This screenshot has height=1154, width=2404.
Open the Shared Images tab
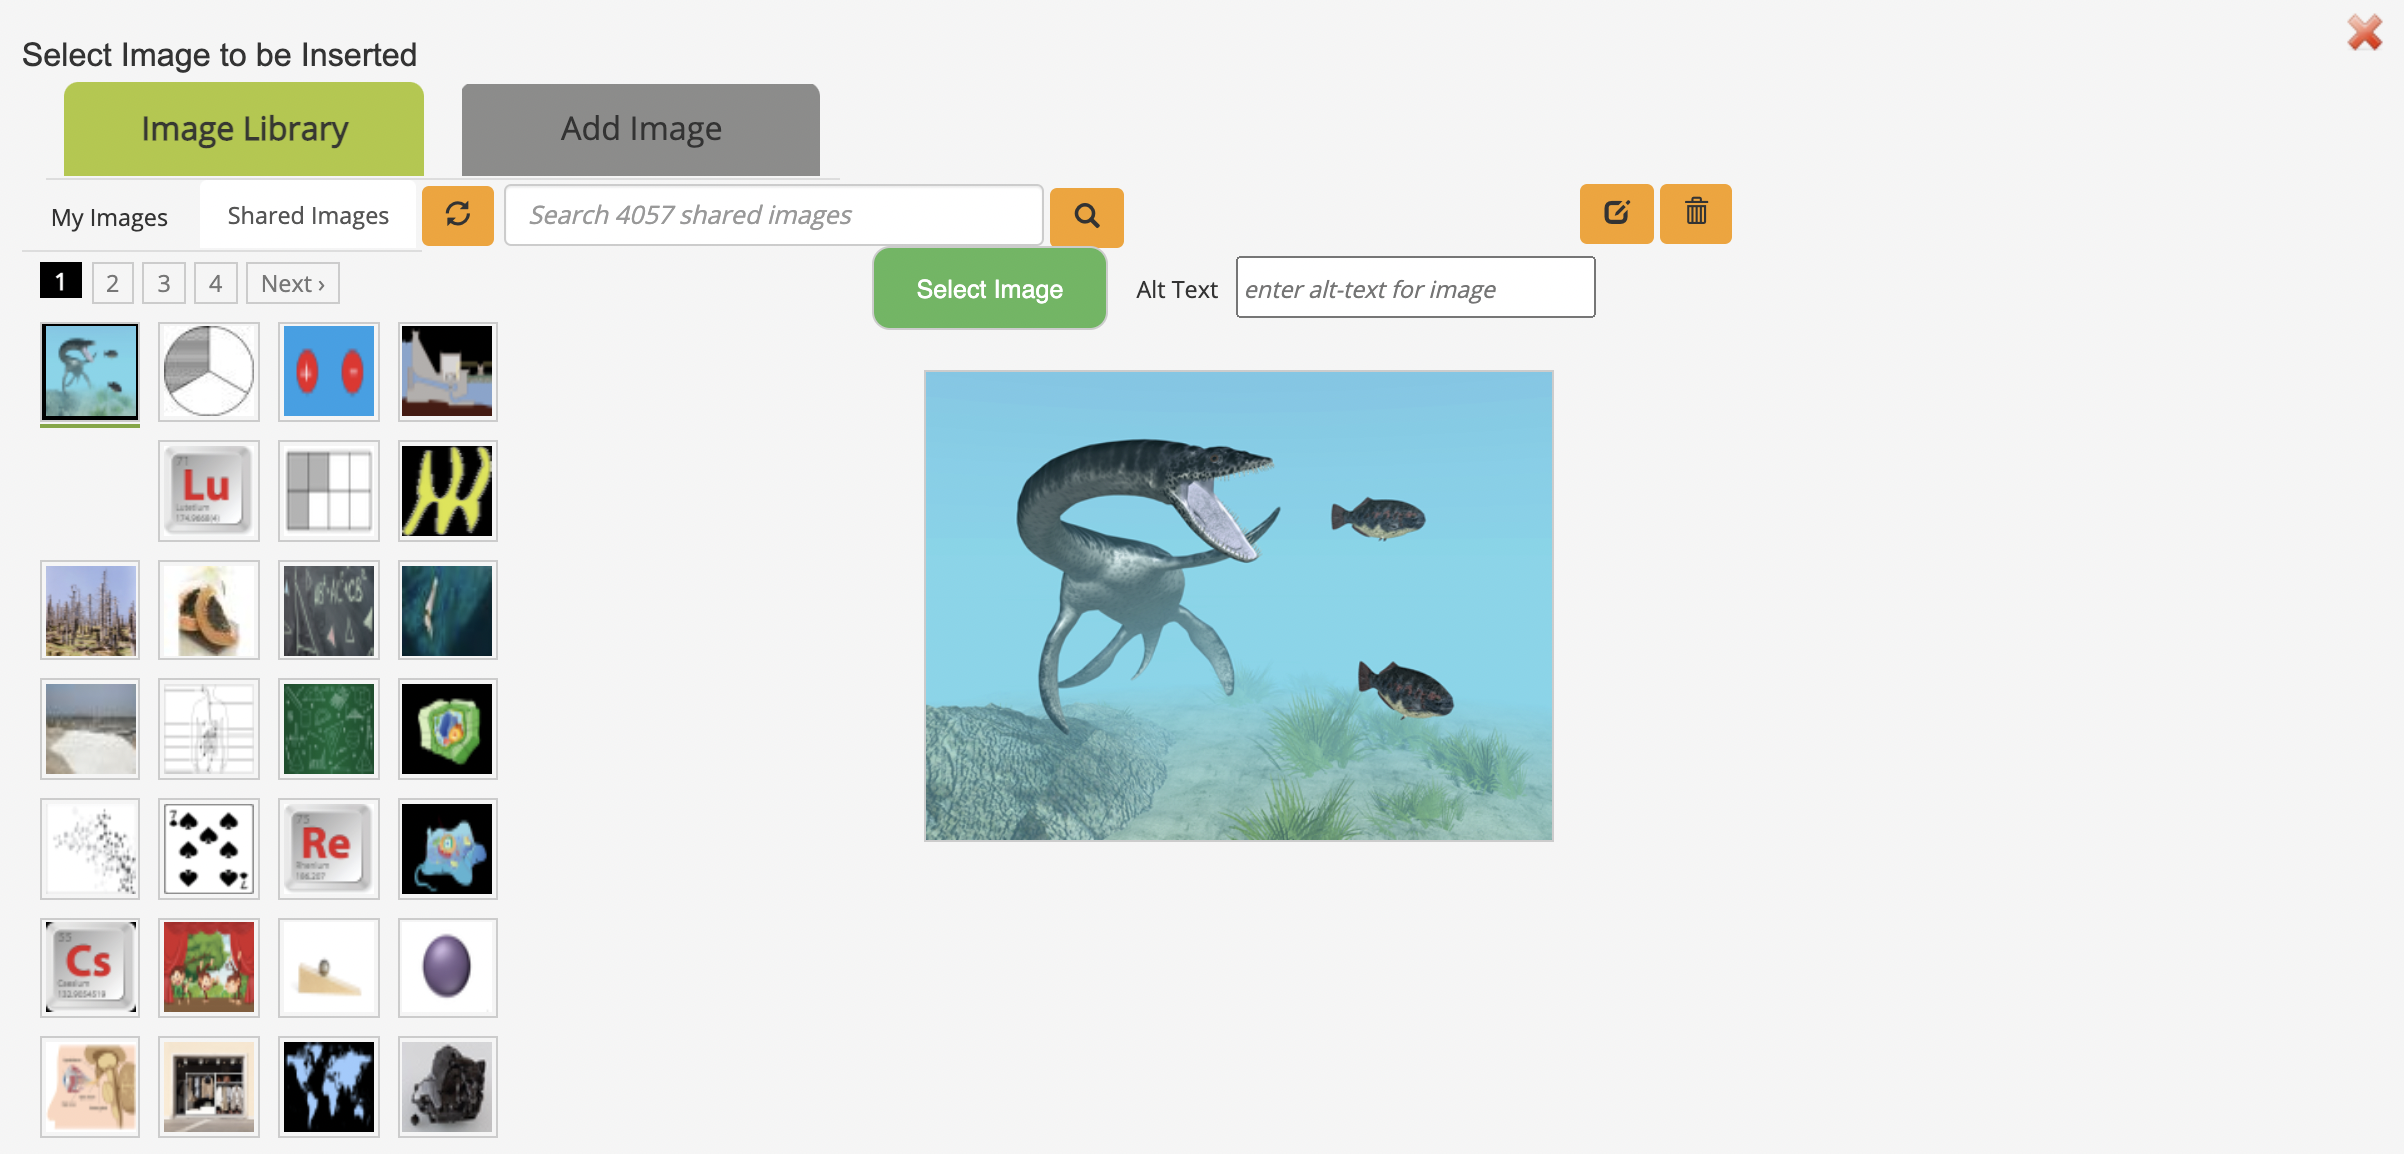pos(308,216)
